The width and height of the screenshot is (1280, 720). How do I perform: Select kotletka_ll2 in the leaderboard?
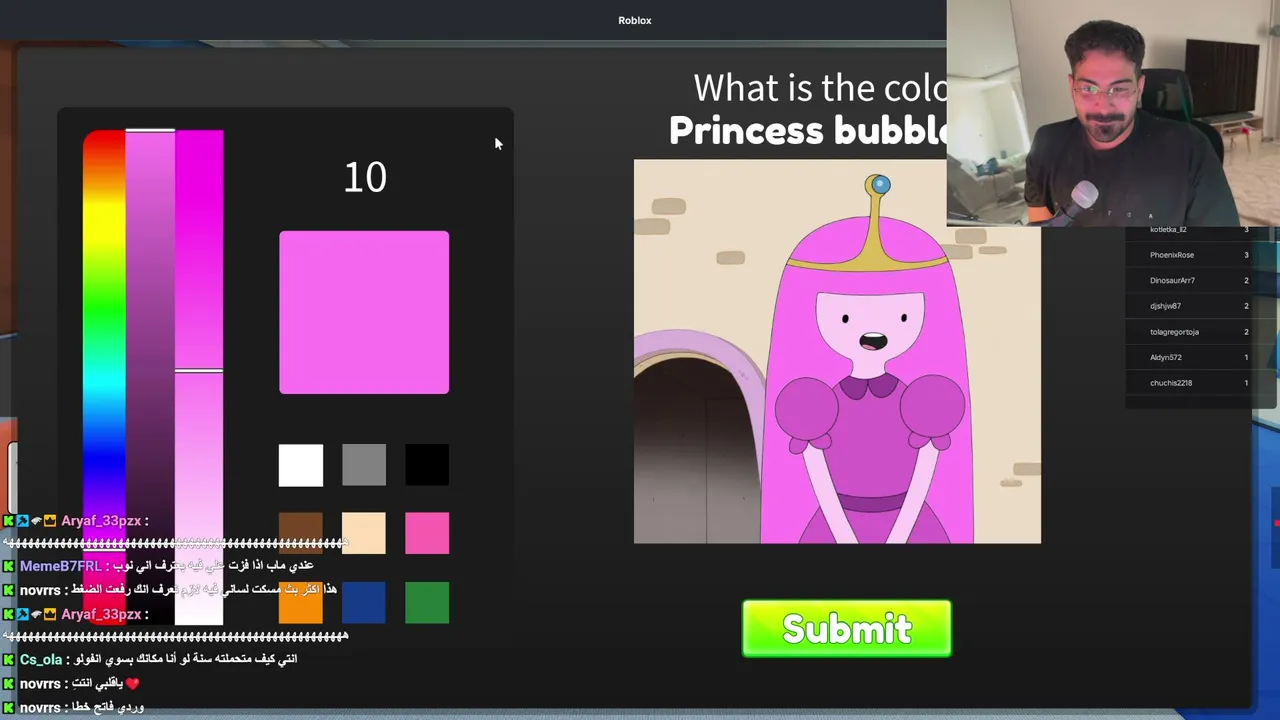(1199, 230)
